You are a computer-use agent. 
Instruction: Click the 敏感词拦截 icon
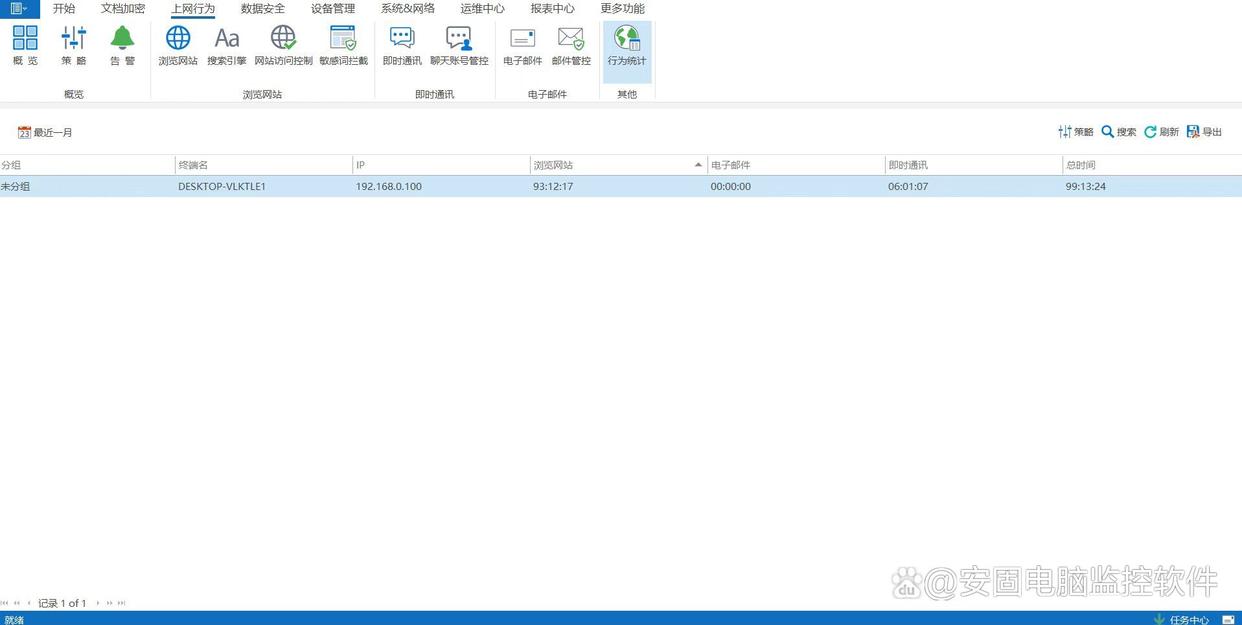343,46
